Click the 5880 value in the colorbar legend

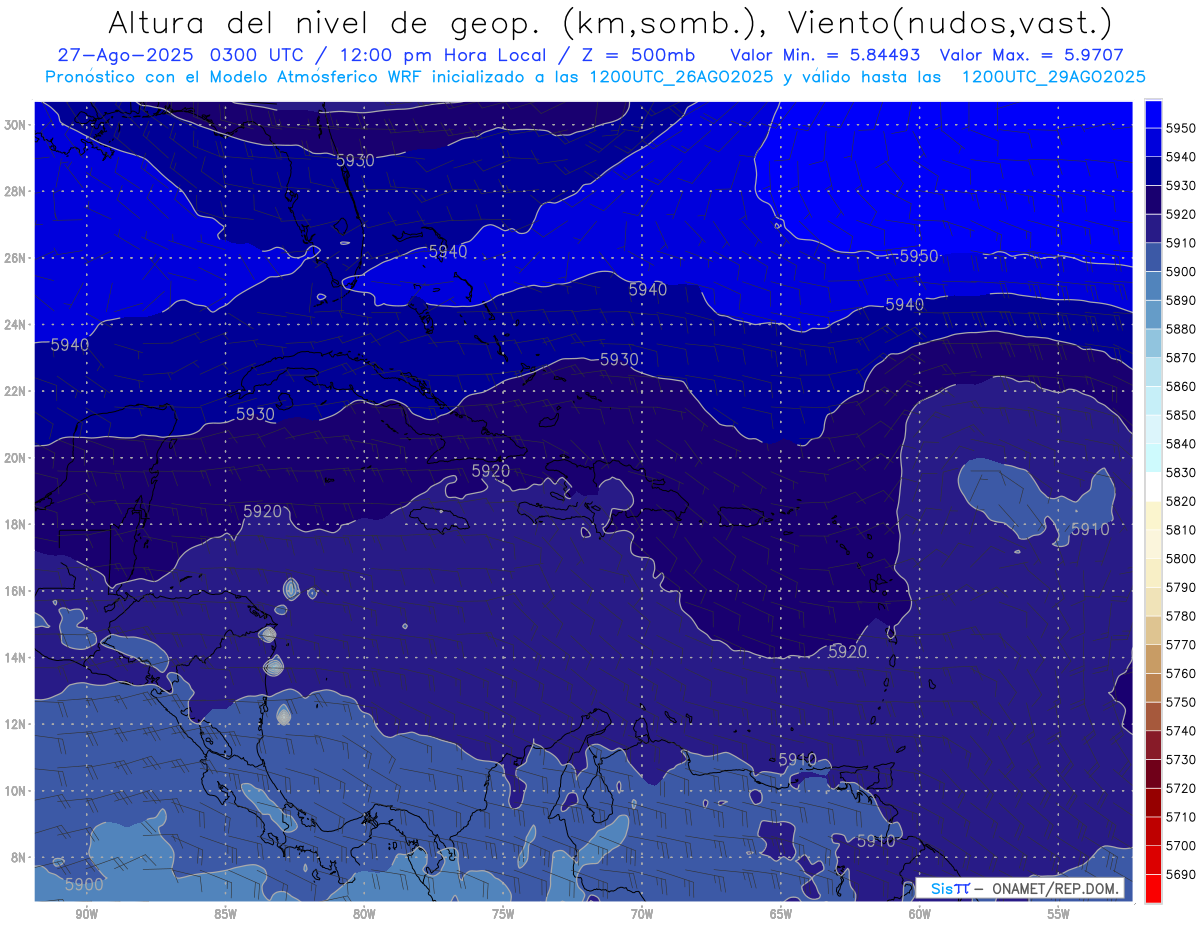1181,329
